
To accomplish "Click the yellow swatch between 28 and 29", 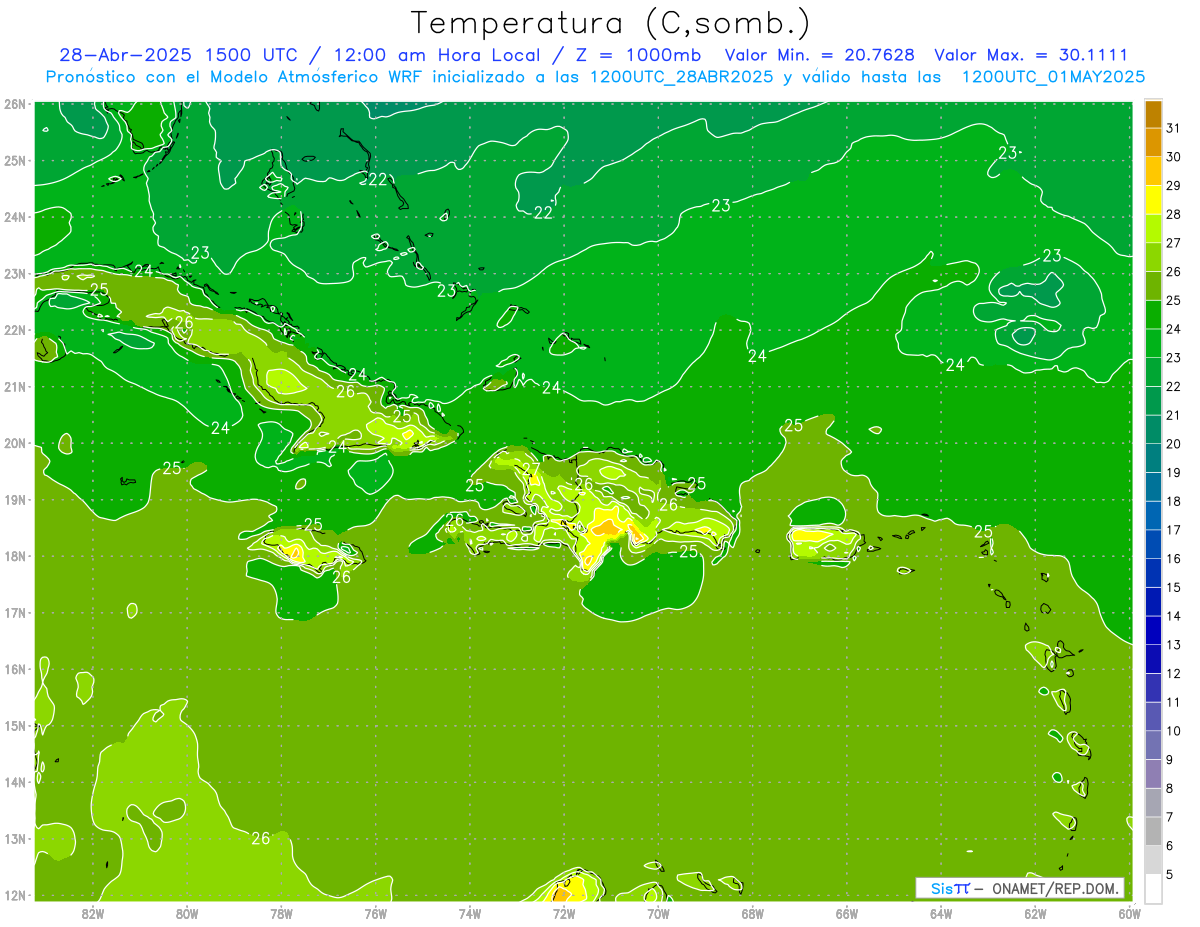I will coord(1153,200).
